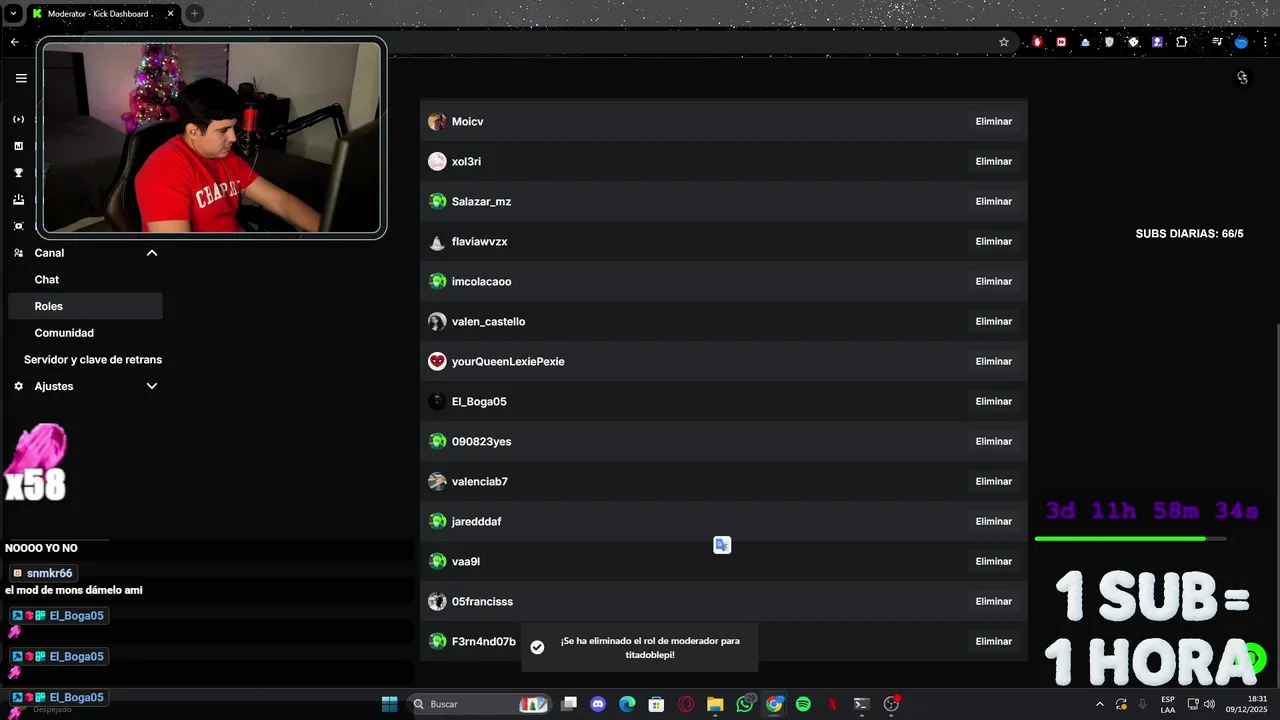Open the purple person extension icon
This screenshot has width=1280, height=720.
point(1157,42)
